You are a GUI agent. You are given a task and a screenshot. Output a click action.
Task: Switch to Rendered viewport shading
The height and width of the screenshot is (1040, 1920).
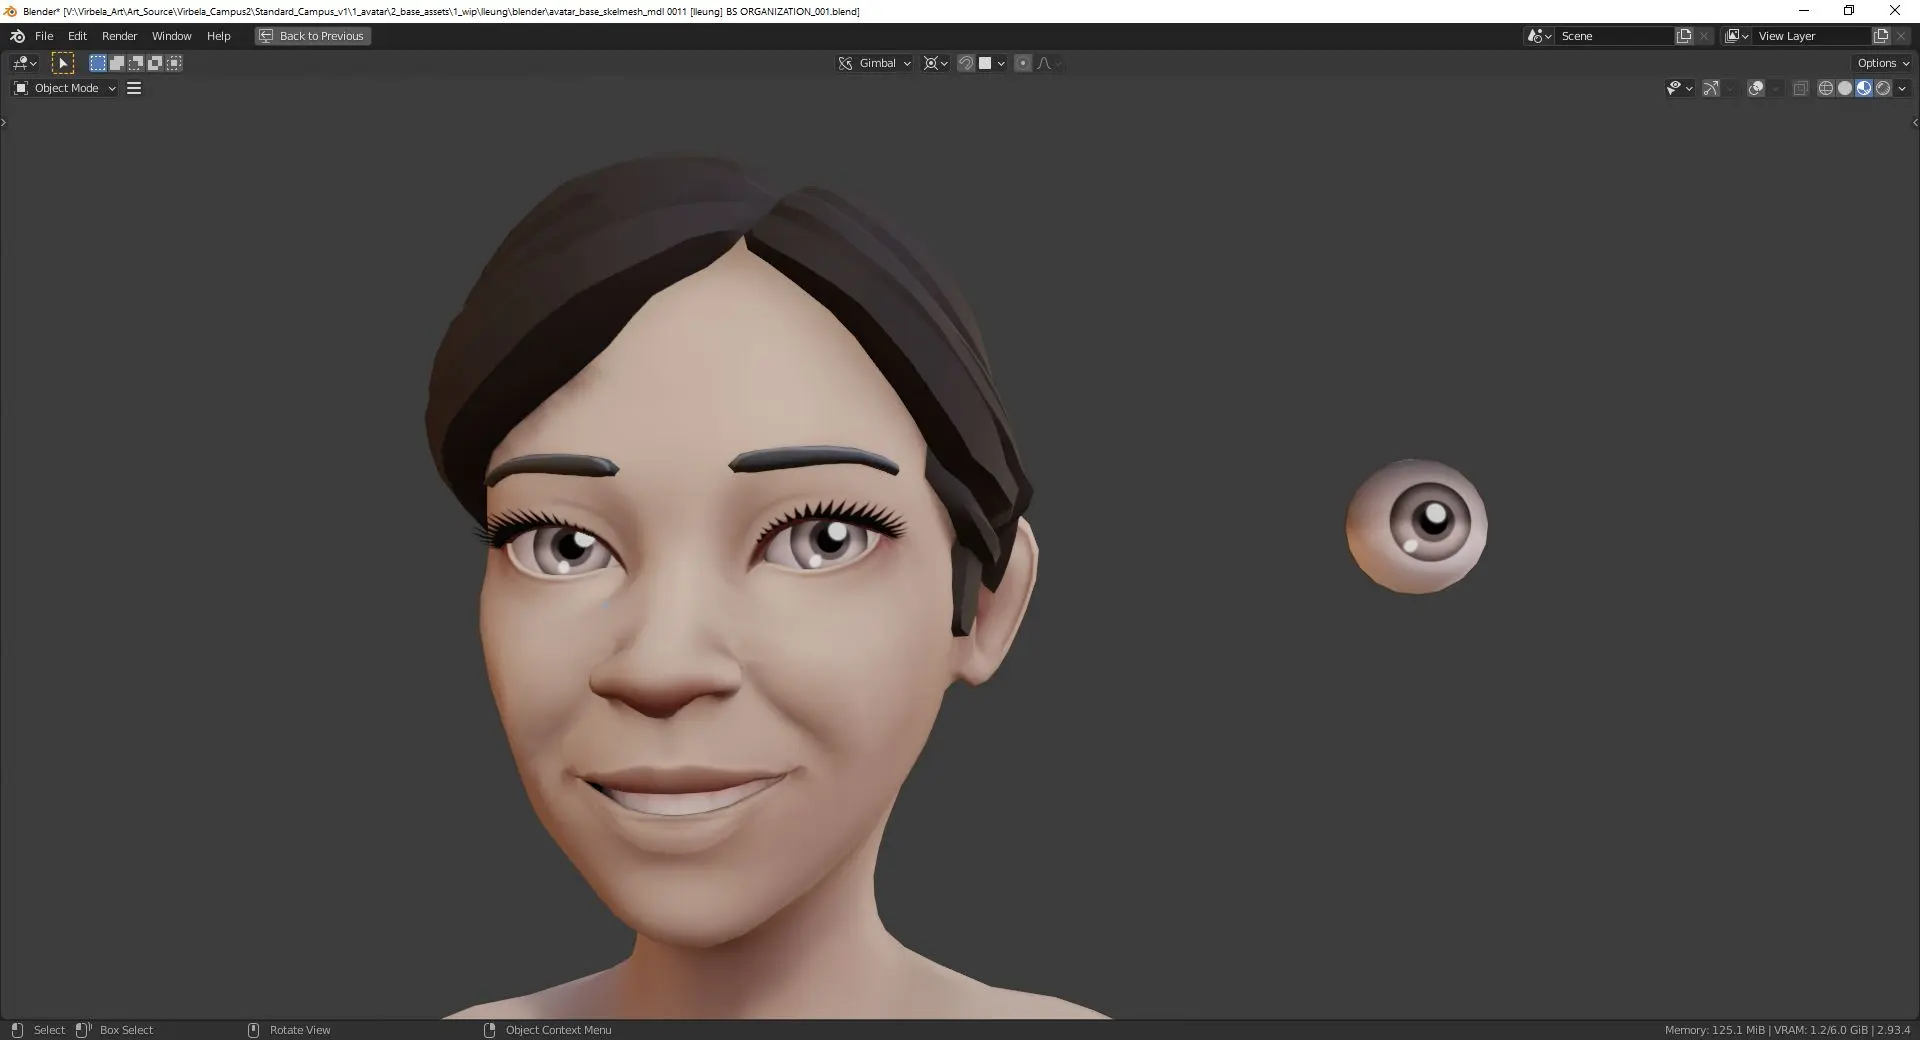coord(1883,88)
